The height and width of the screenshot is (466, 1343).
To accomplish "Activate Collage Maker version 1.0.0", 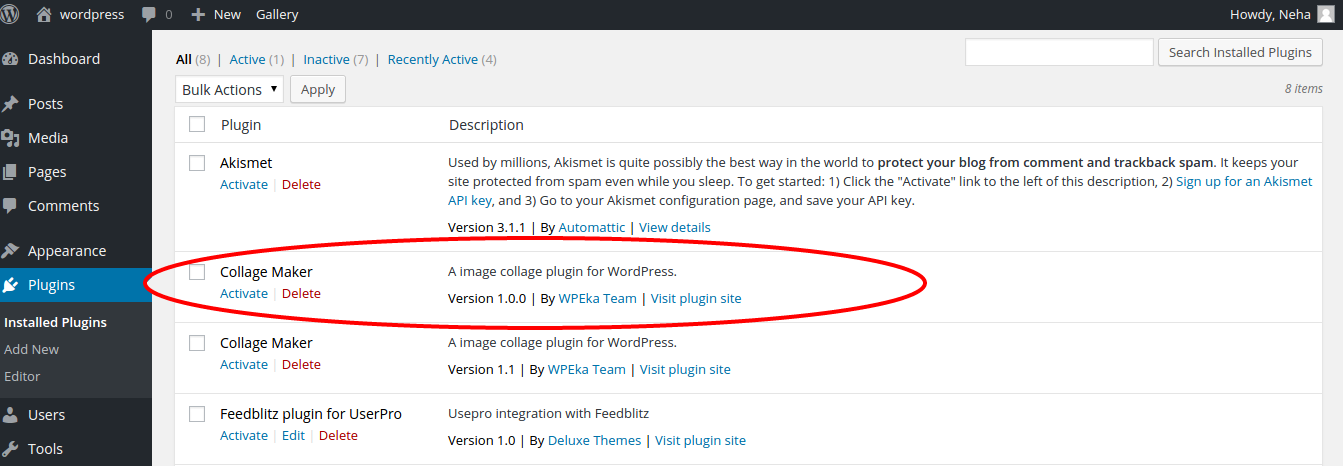I will pos(243,293).
